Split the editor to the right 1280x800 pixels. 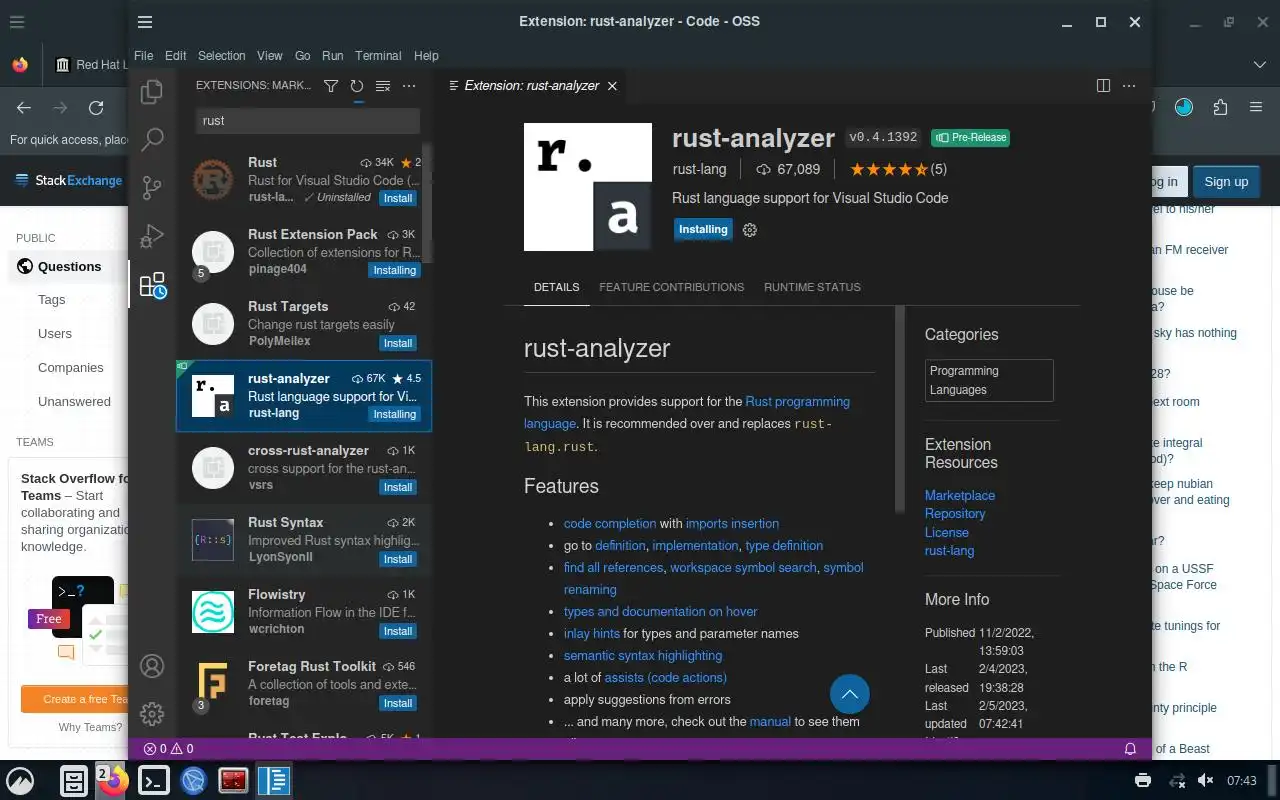(x=1104, y=86)
